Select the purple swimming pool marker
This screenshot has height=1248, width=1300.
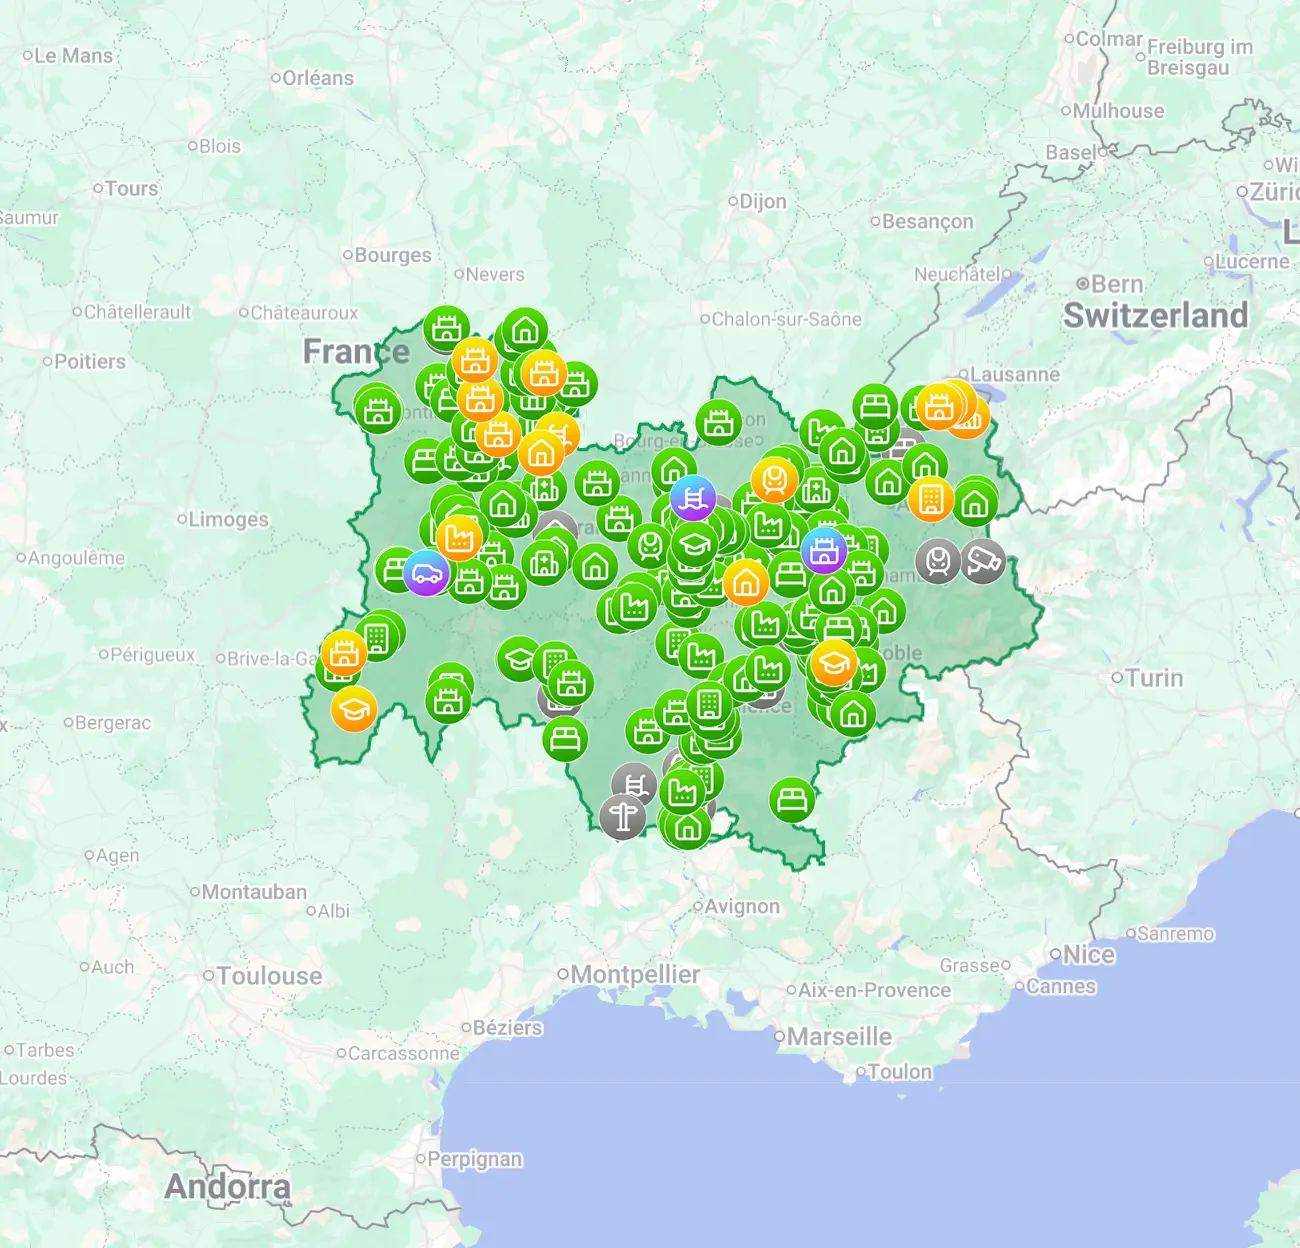tap(694, 497)
